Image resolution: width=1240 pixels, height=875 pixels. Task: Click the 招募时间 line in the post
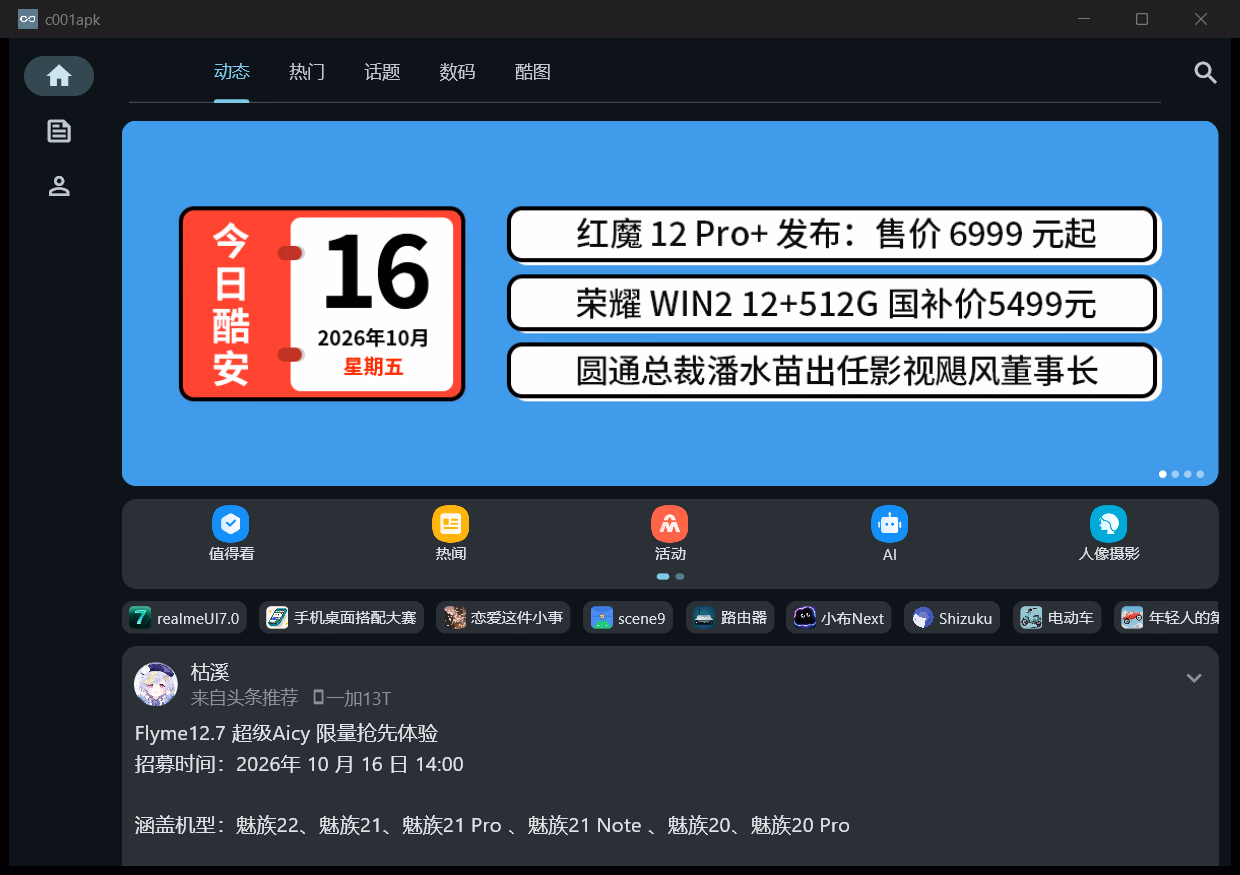[299, 765]
